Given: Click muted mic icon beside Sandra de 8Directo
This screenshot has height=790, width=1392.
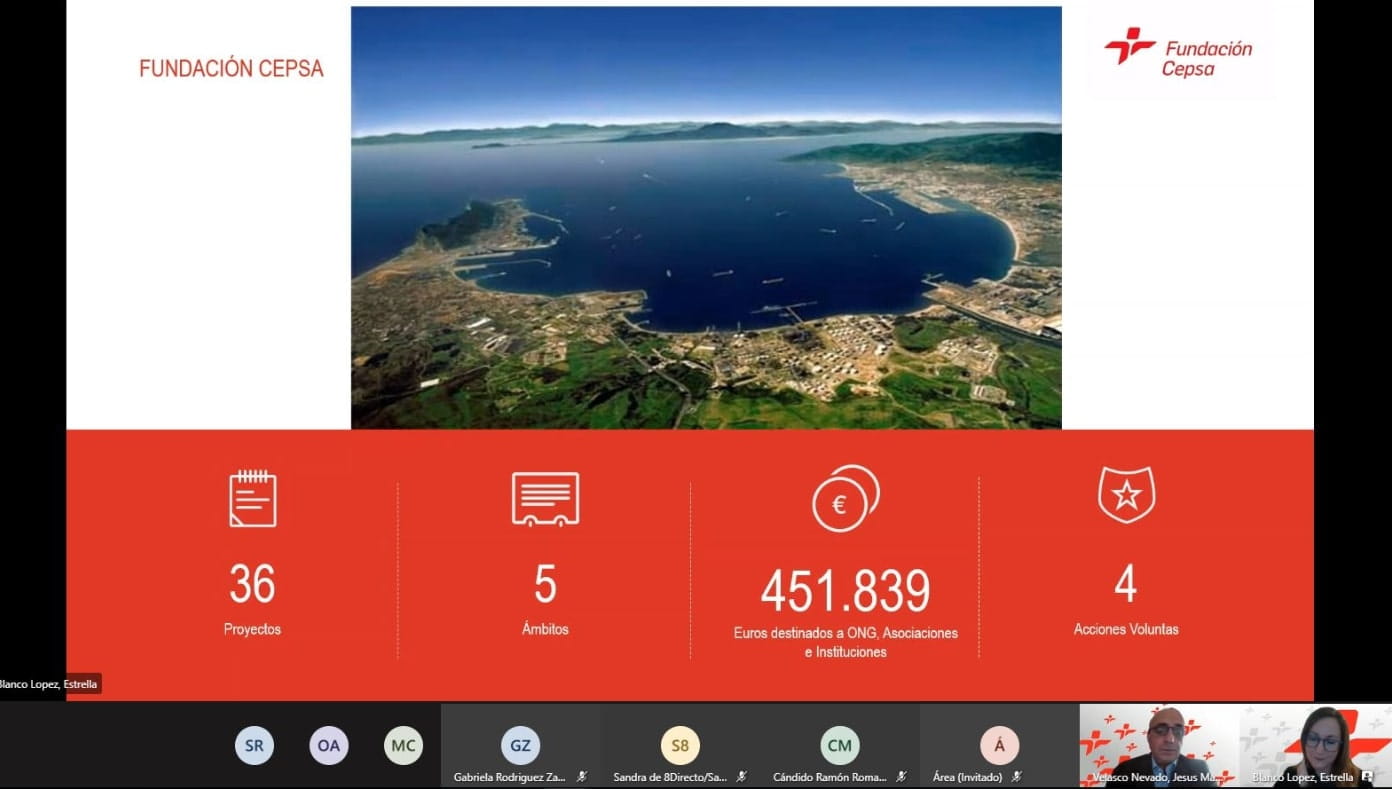Looking at the screenshot, I should click(742, 777).
